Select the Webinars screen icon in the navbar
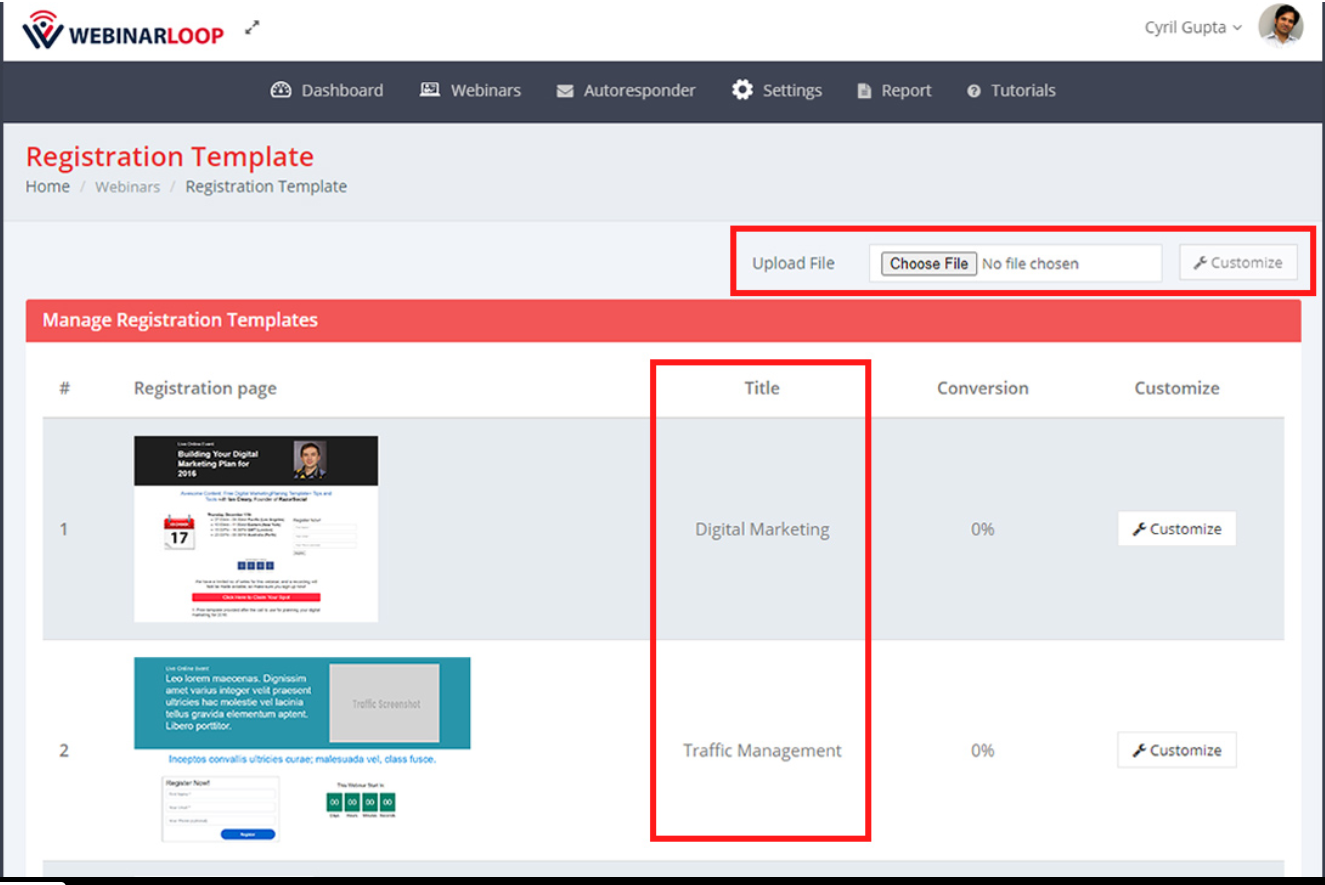Image resolution: width=1325 pixels, height=885 pixels. 429,89
